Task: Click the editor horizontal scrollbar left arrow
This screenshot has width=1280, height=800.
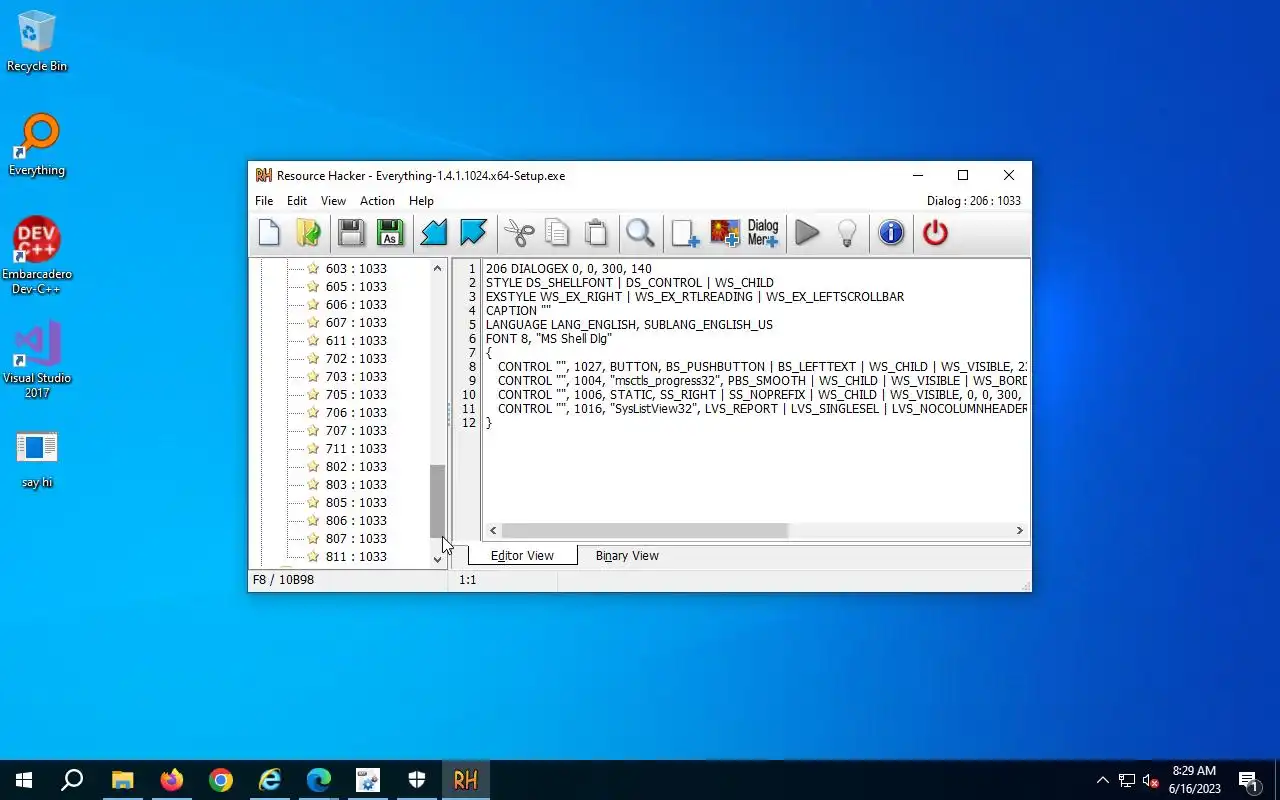Action: (x=493, y=530)
